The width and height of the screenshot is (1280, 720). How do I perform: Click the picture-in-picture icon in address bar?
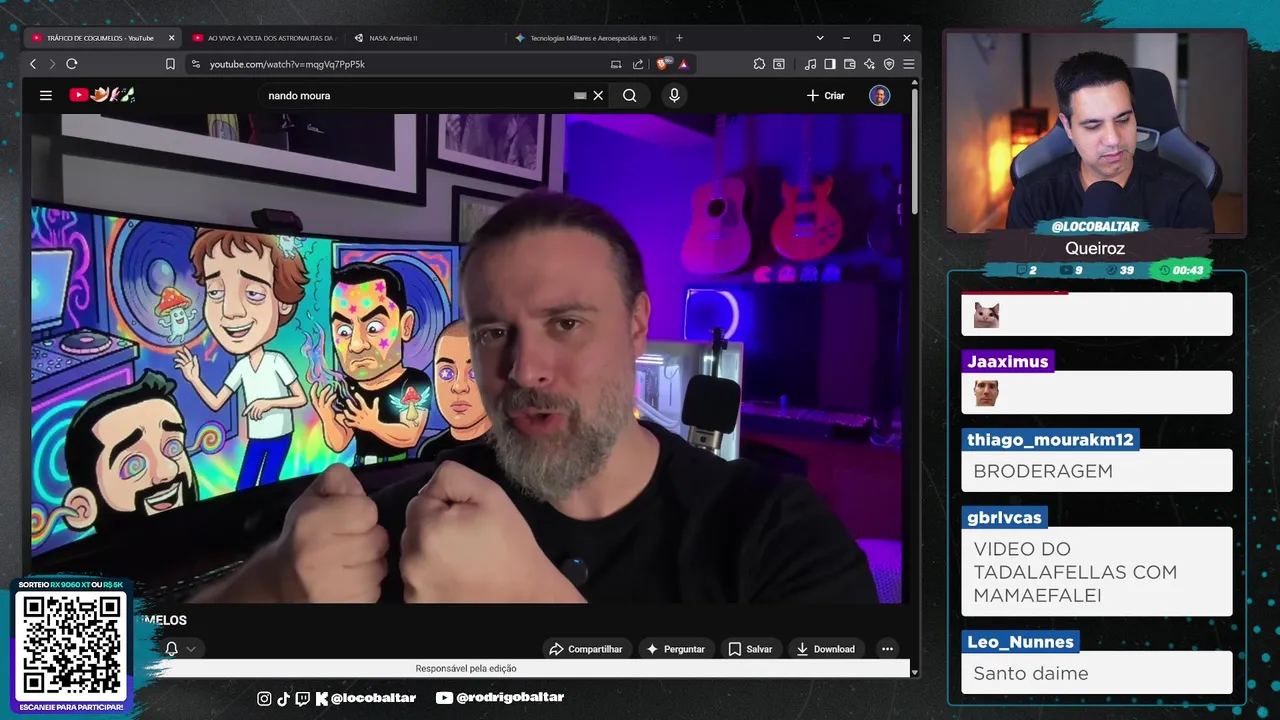pyautogui.click(x=616, y=64)
